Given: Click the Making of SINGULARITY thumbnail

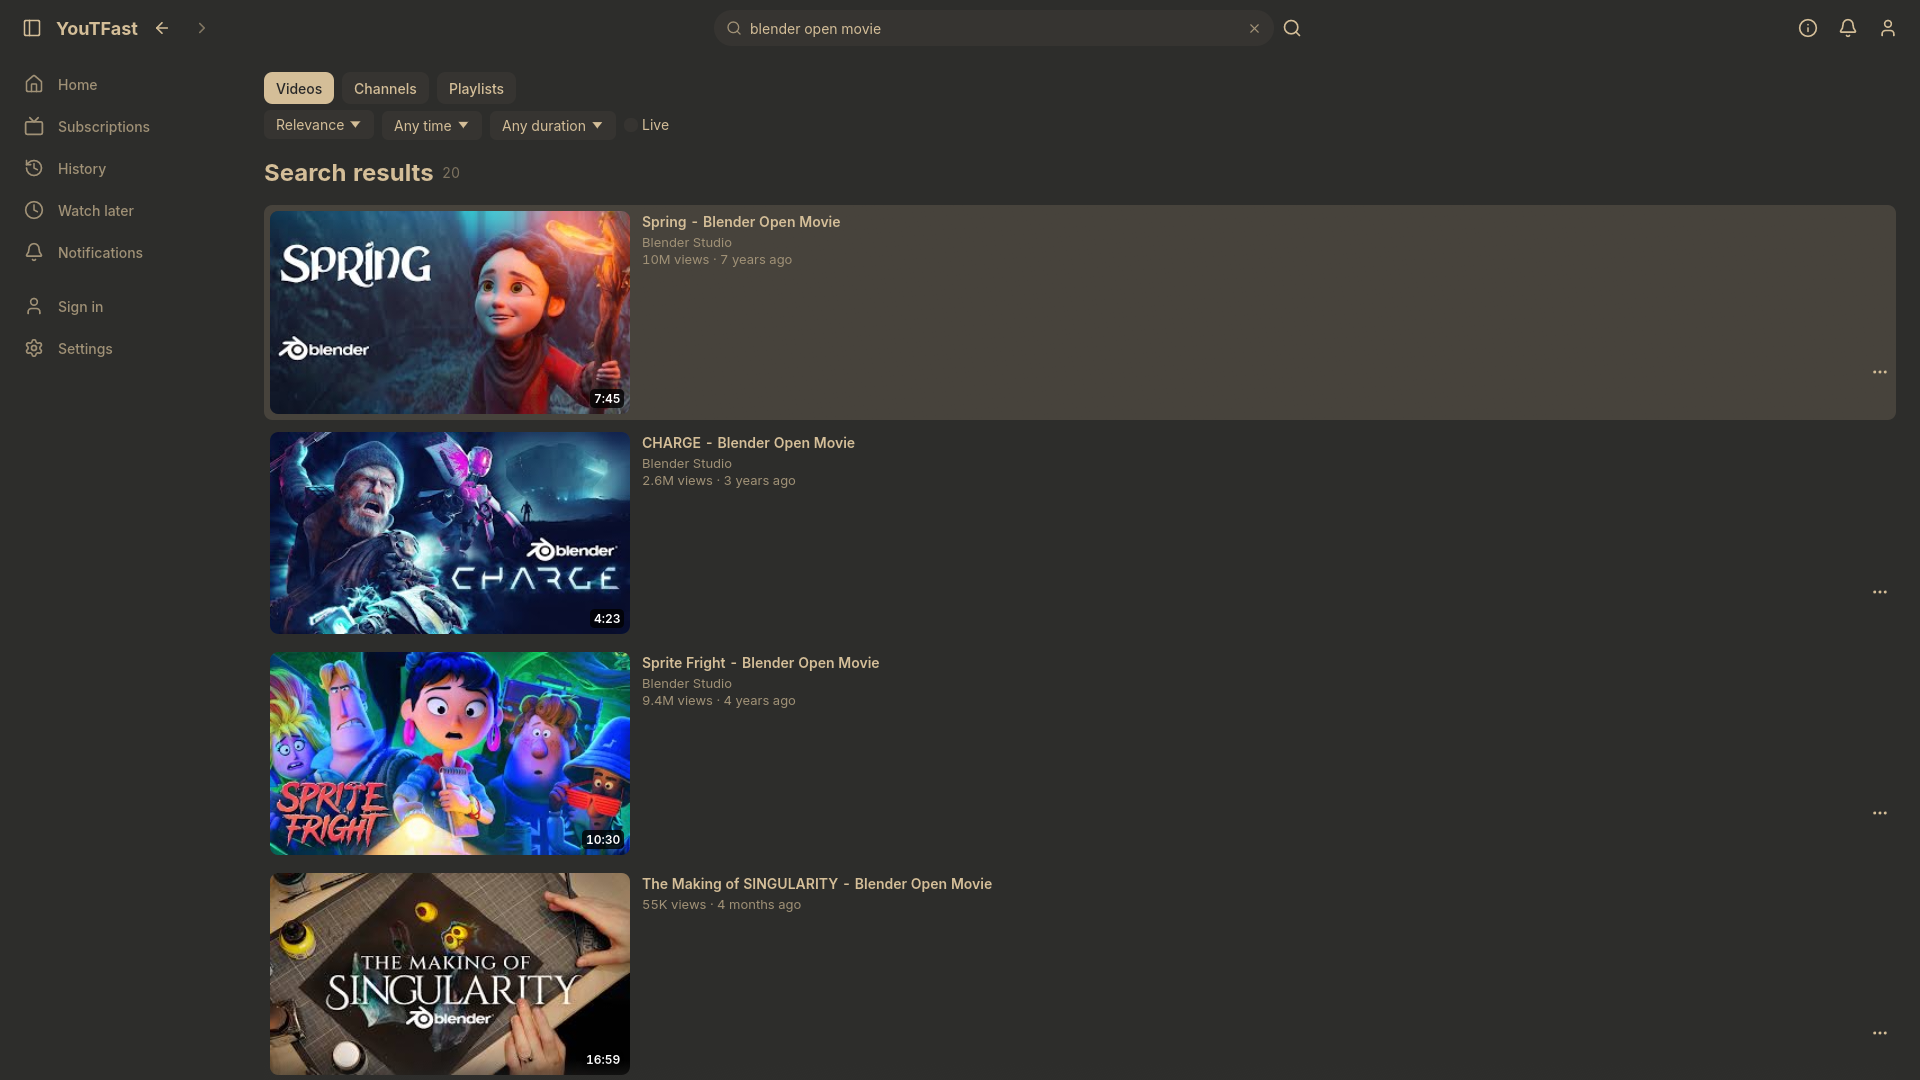Looking at the screenshot, I should click(450, 974).
